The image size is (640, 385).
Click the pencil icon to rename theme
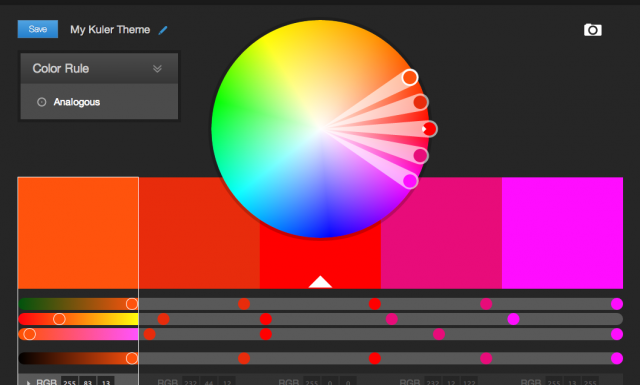163,30
